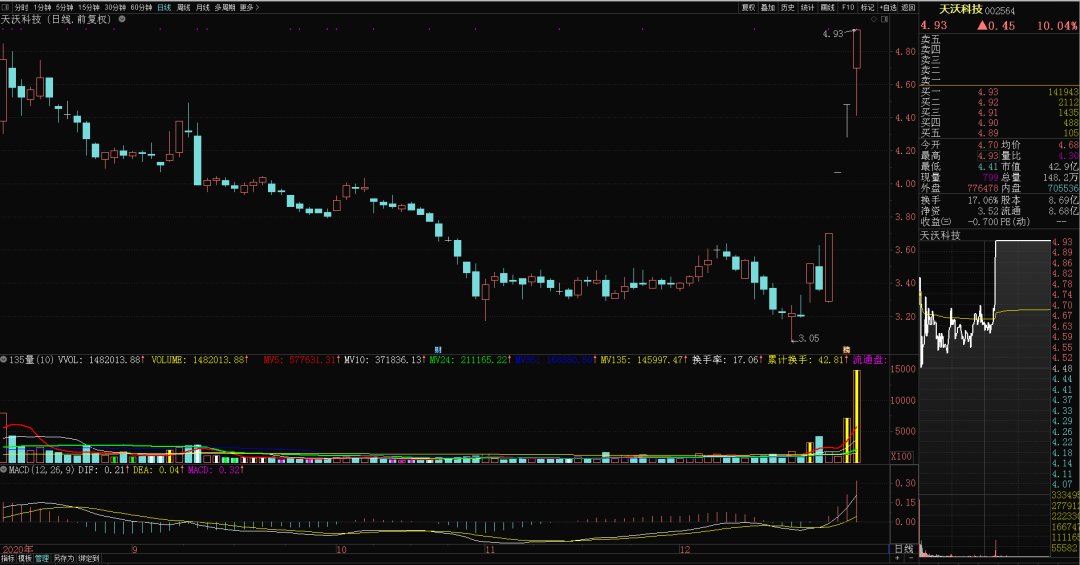Click the 买四 4.90 bid row
This screenshot has height=565, width=1080.
[1000, 123]
